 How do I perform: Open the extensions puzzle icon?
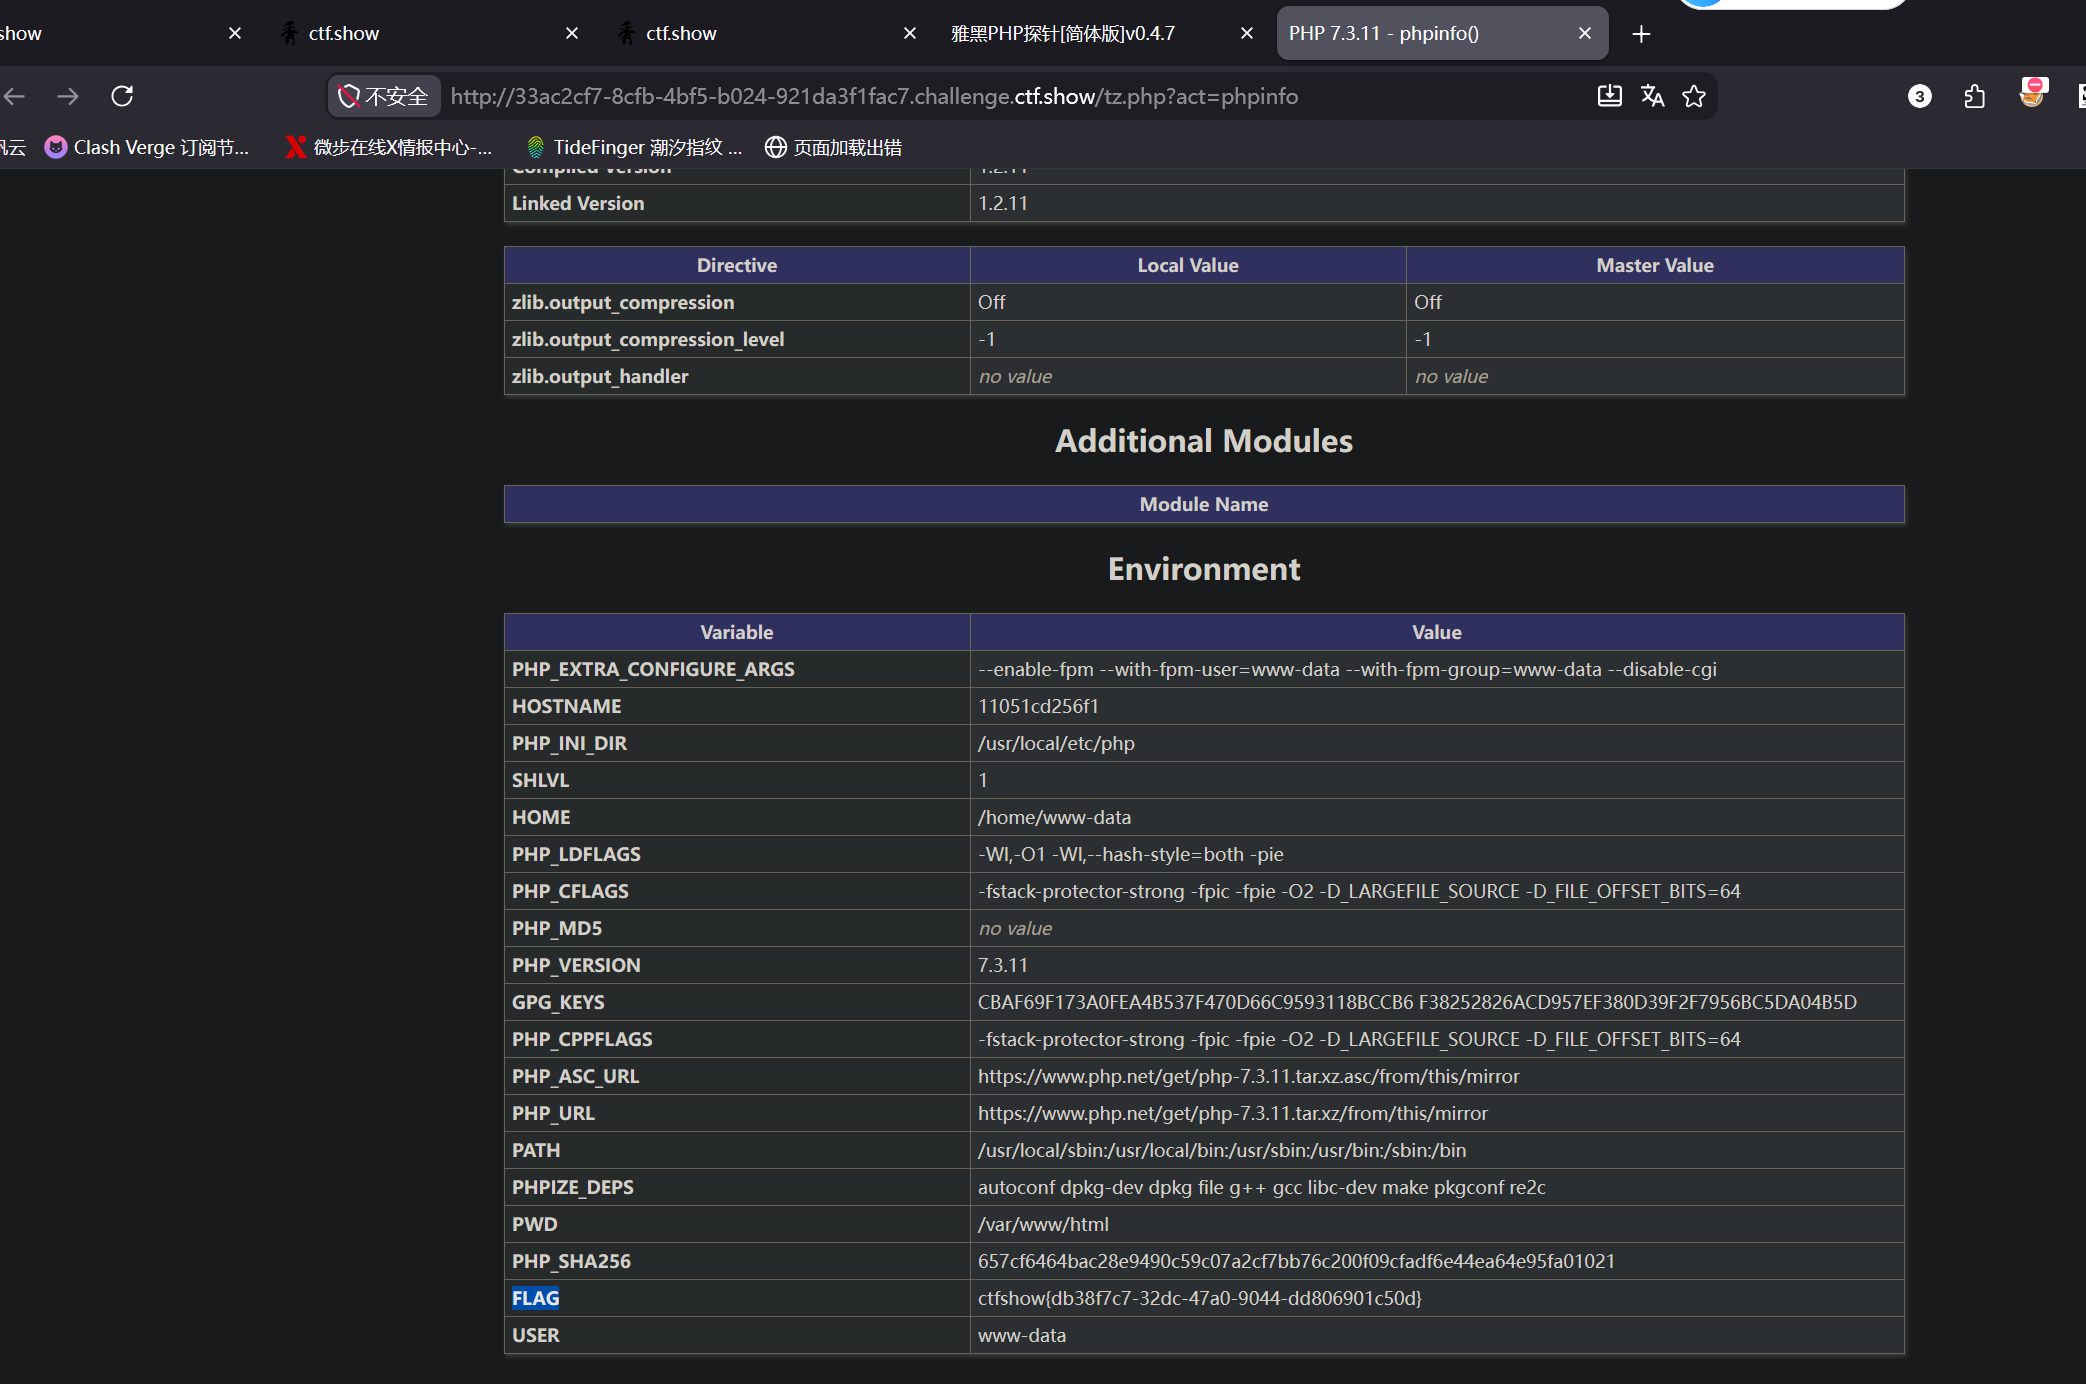tap(1974, 96)
